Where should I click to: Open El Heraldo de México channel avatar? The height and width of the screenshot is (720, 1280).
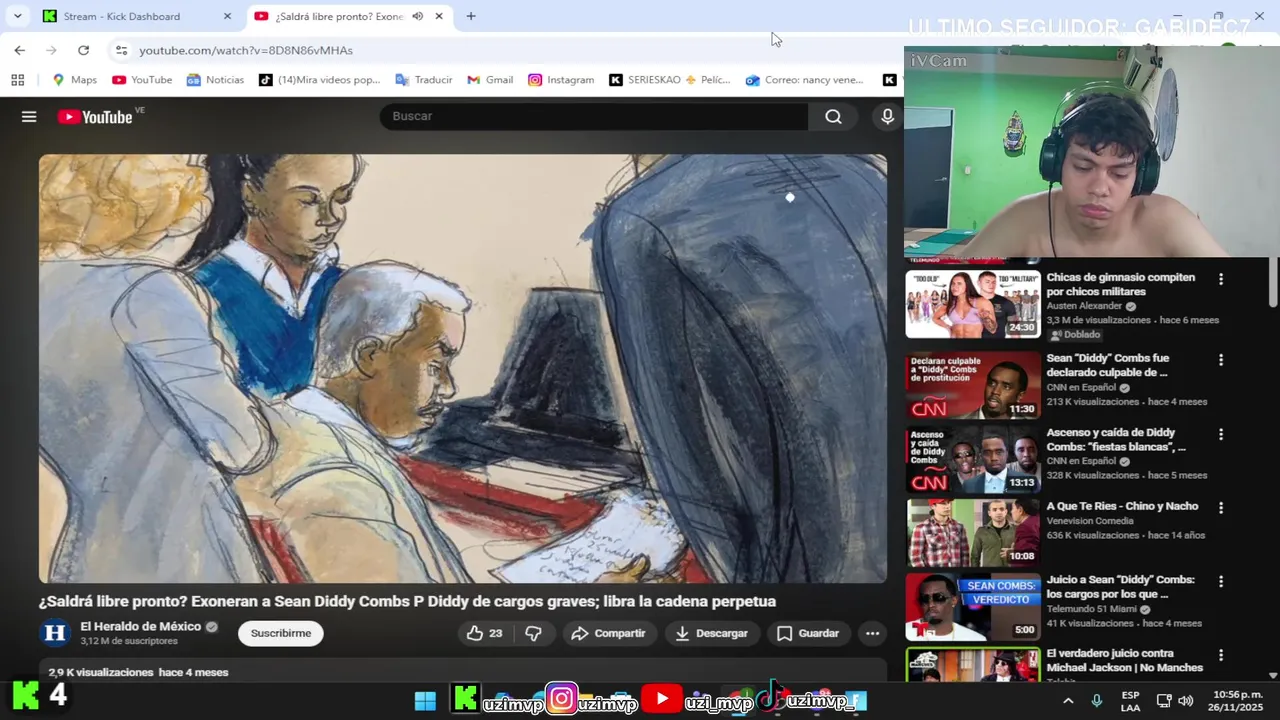coord(55,633)
